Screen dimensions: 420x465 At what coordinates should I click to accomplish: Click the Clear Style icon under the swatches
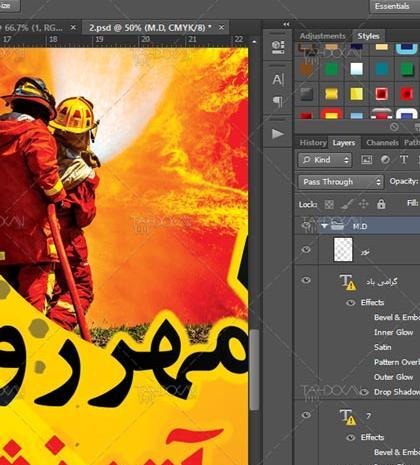click(394, 127)
